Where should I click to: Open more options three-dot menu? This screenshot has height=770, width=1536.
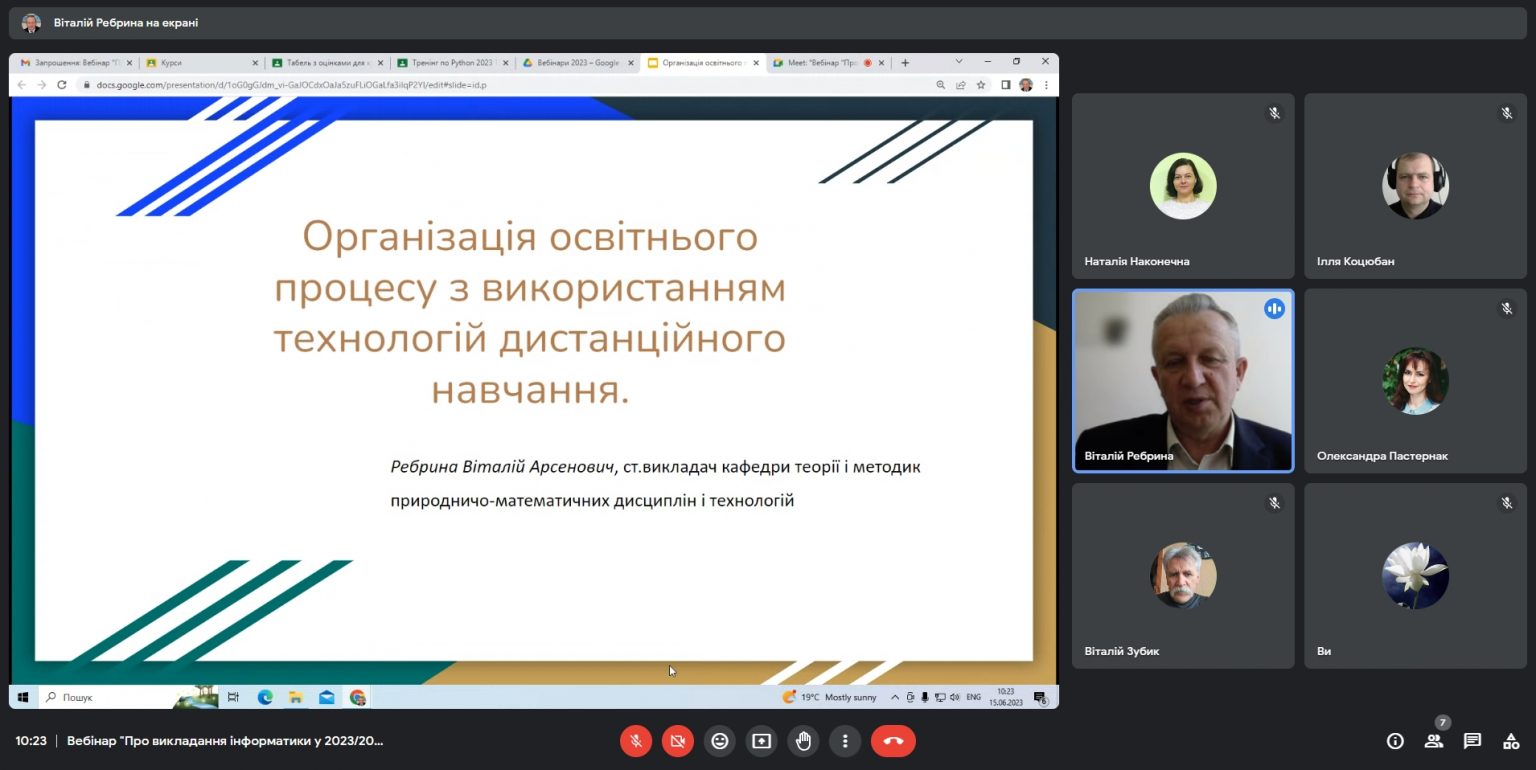click(845, 741)
